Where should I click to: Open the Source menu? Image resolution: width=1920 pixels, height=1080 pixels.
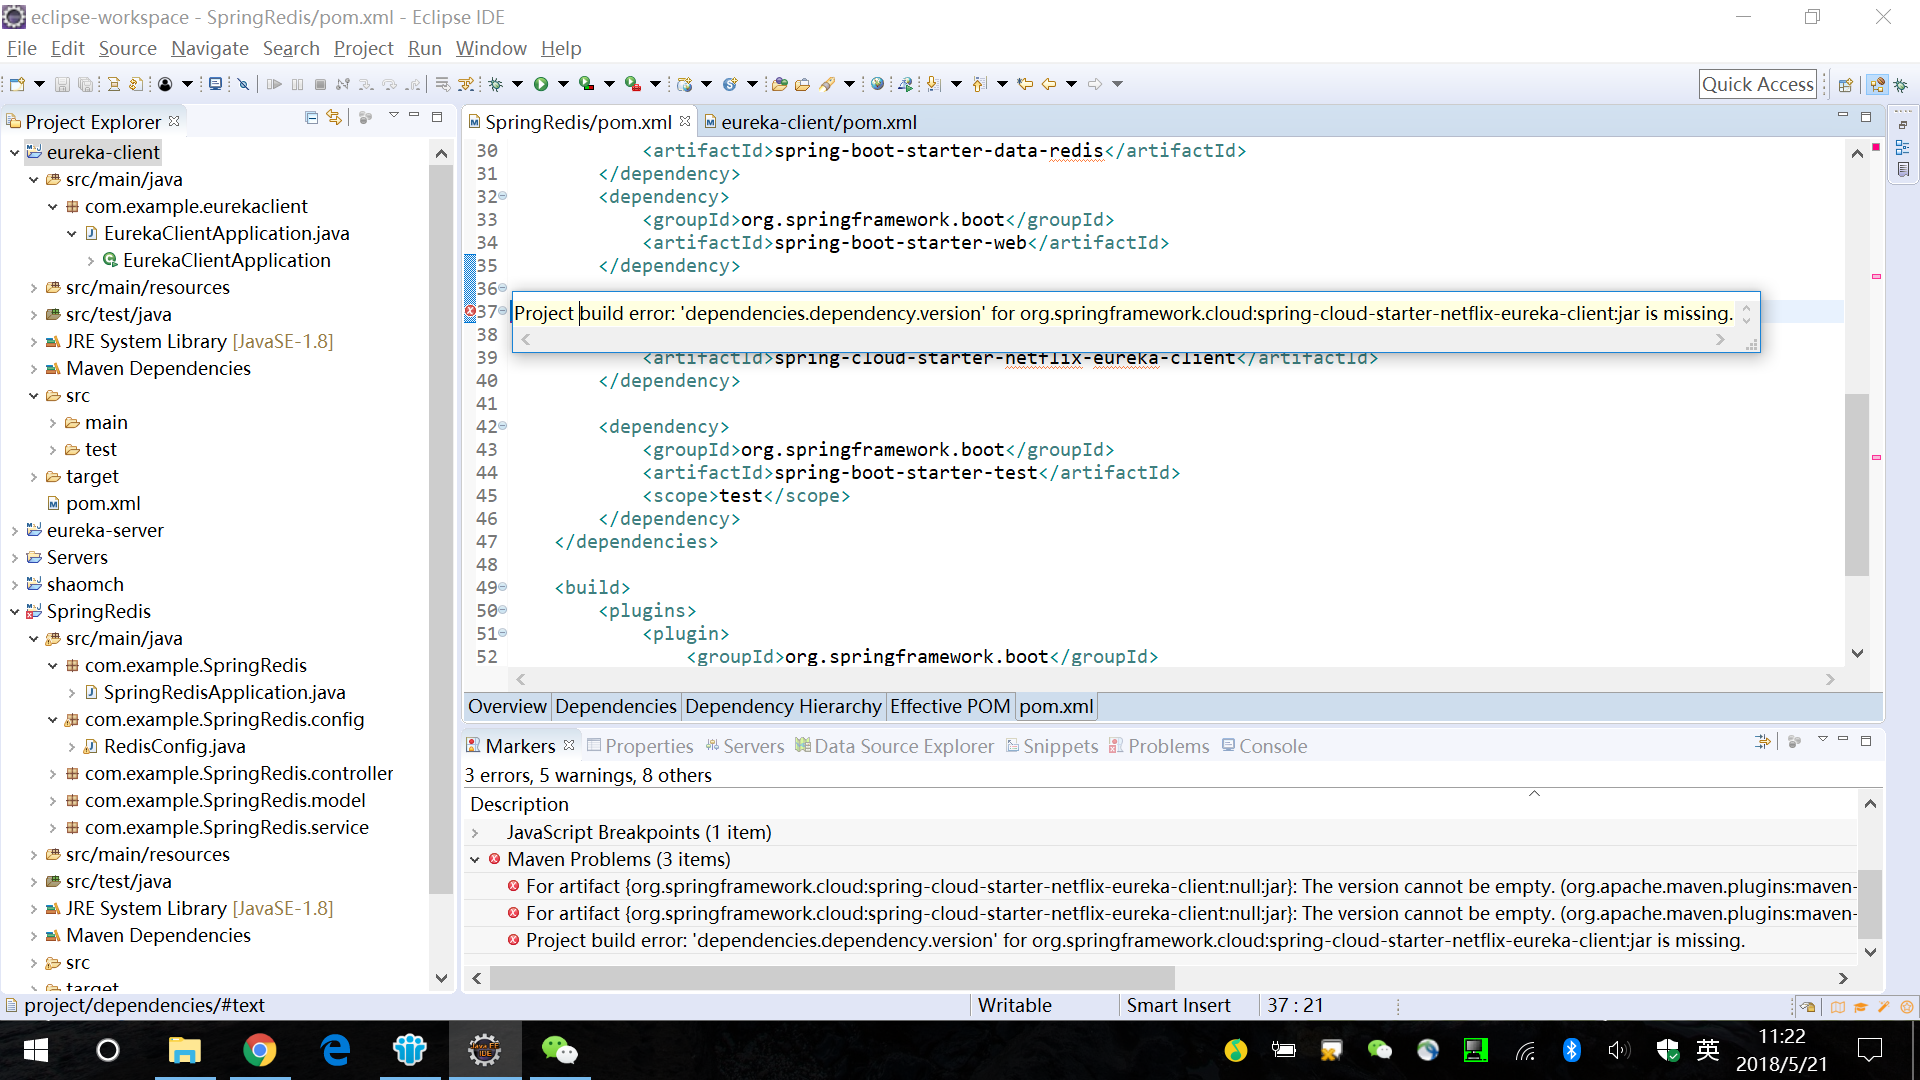[x=127, y=48]
